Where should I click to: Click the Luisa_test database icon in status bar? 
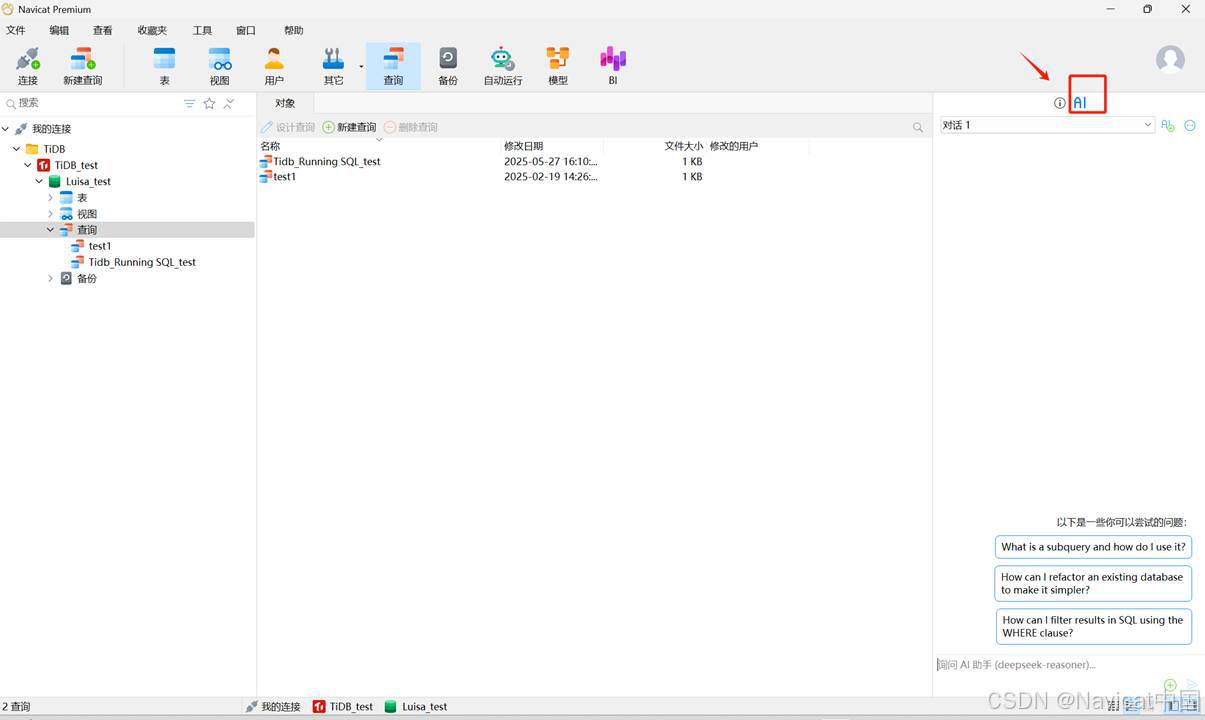tap(391, 706)
